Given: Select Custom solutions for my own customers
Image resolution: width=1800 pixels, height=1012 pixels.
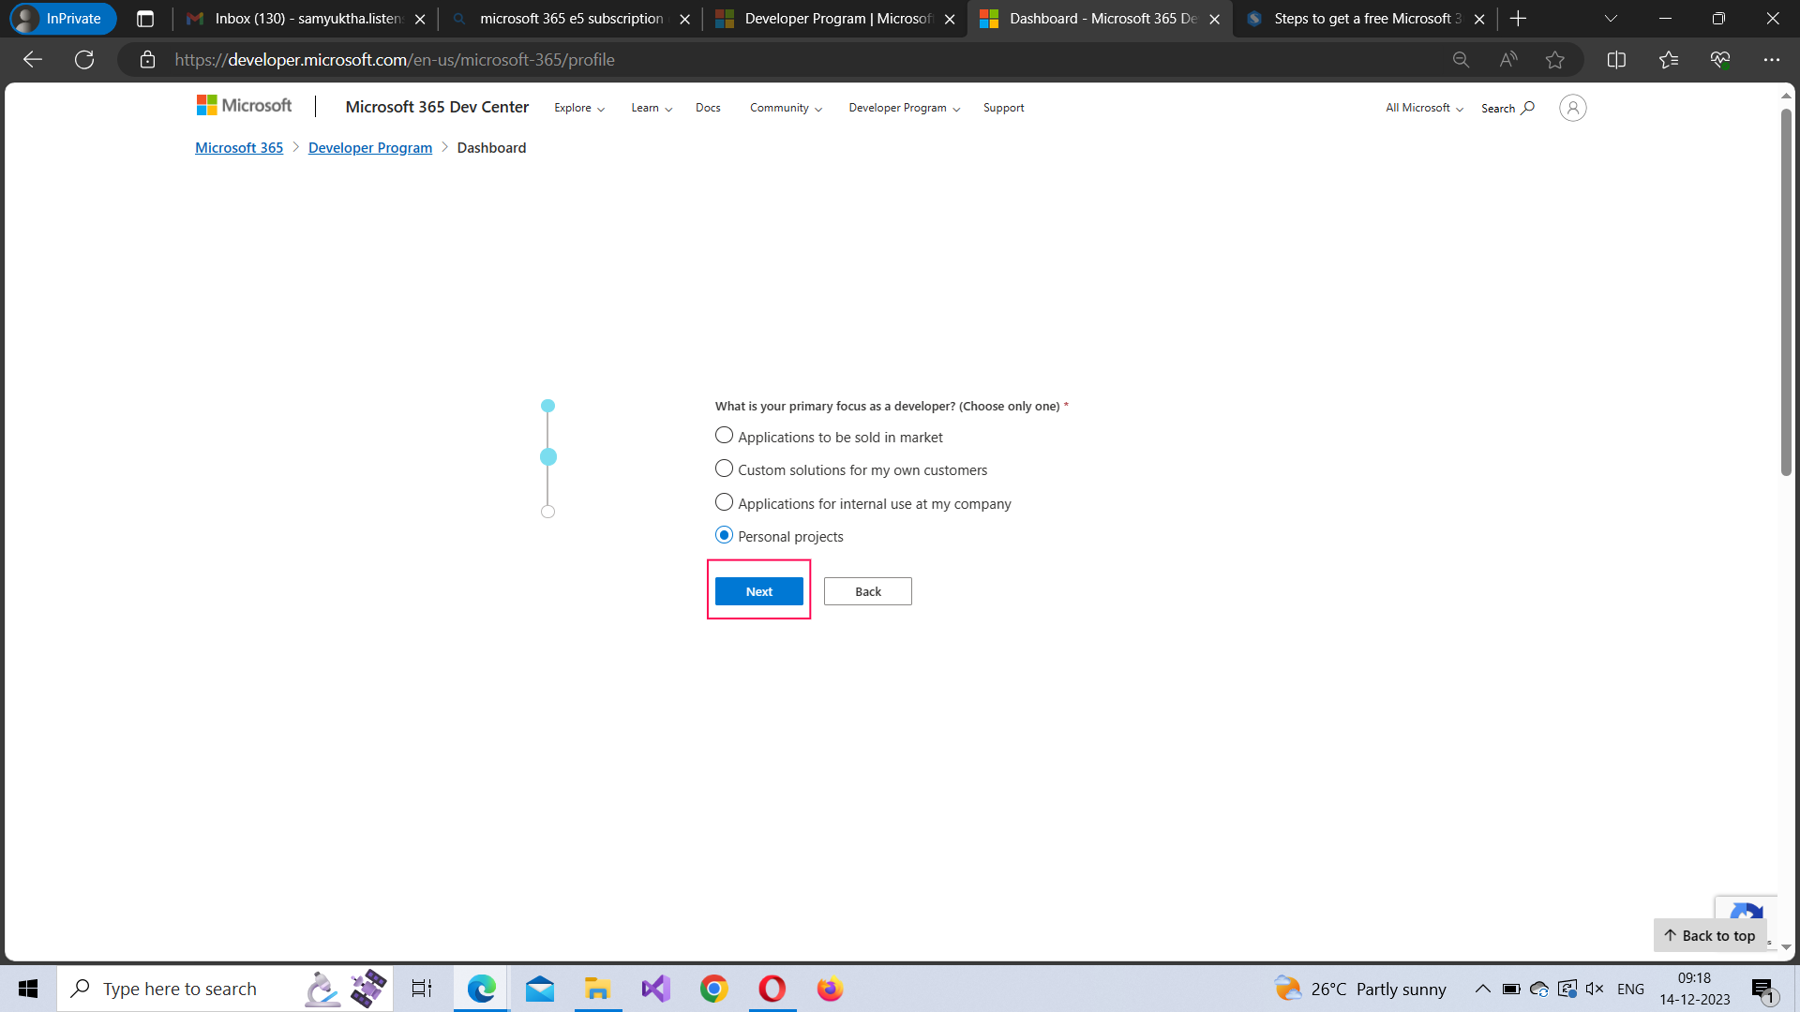Looking at the screenshot, I should click(x=724, y=468).
